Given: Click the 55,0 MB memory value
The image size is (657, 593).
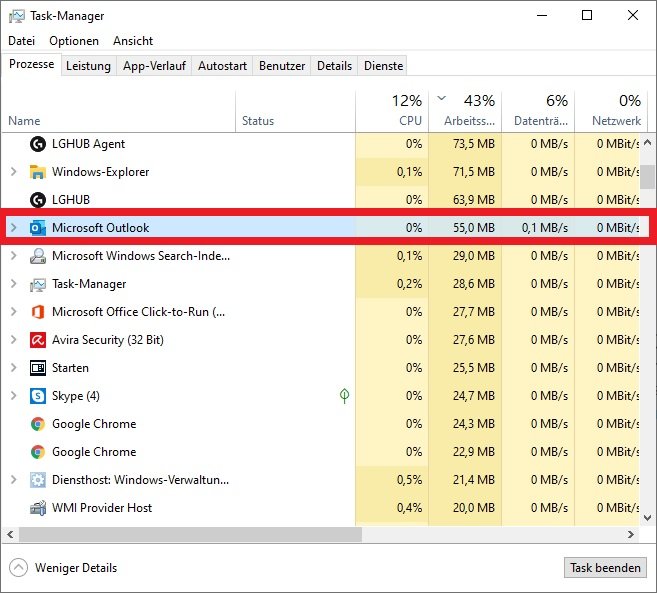Looking at the screenshot, I should tap(474, 228).
